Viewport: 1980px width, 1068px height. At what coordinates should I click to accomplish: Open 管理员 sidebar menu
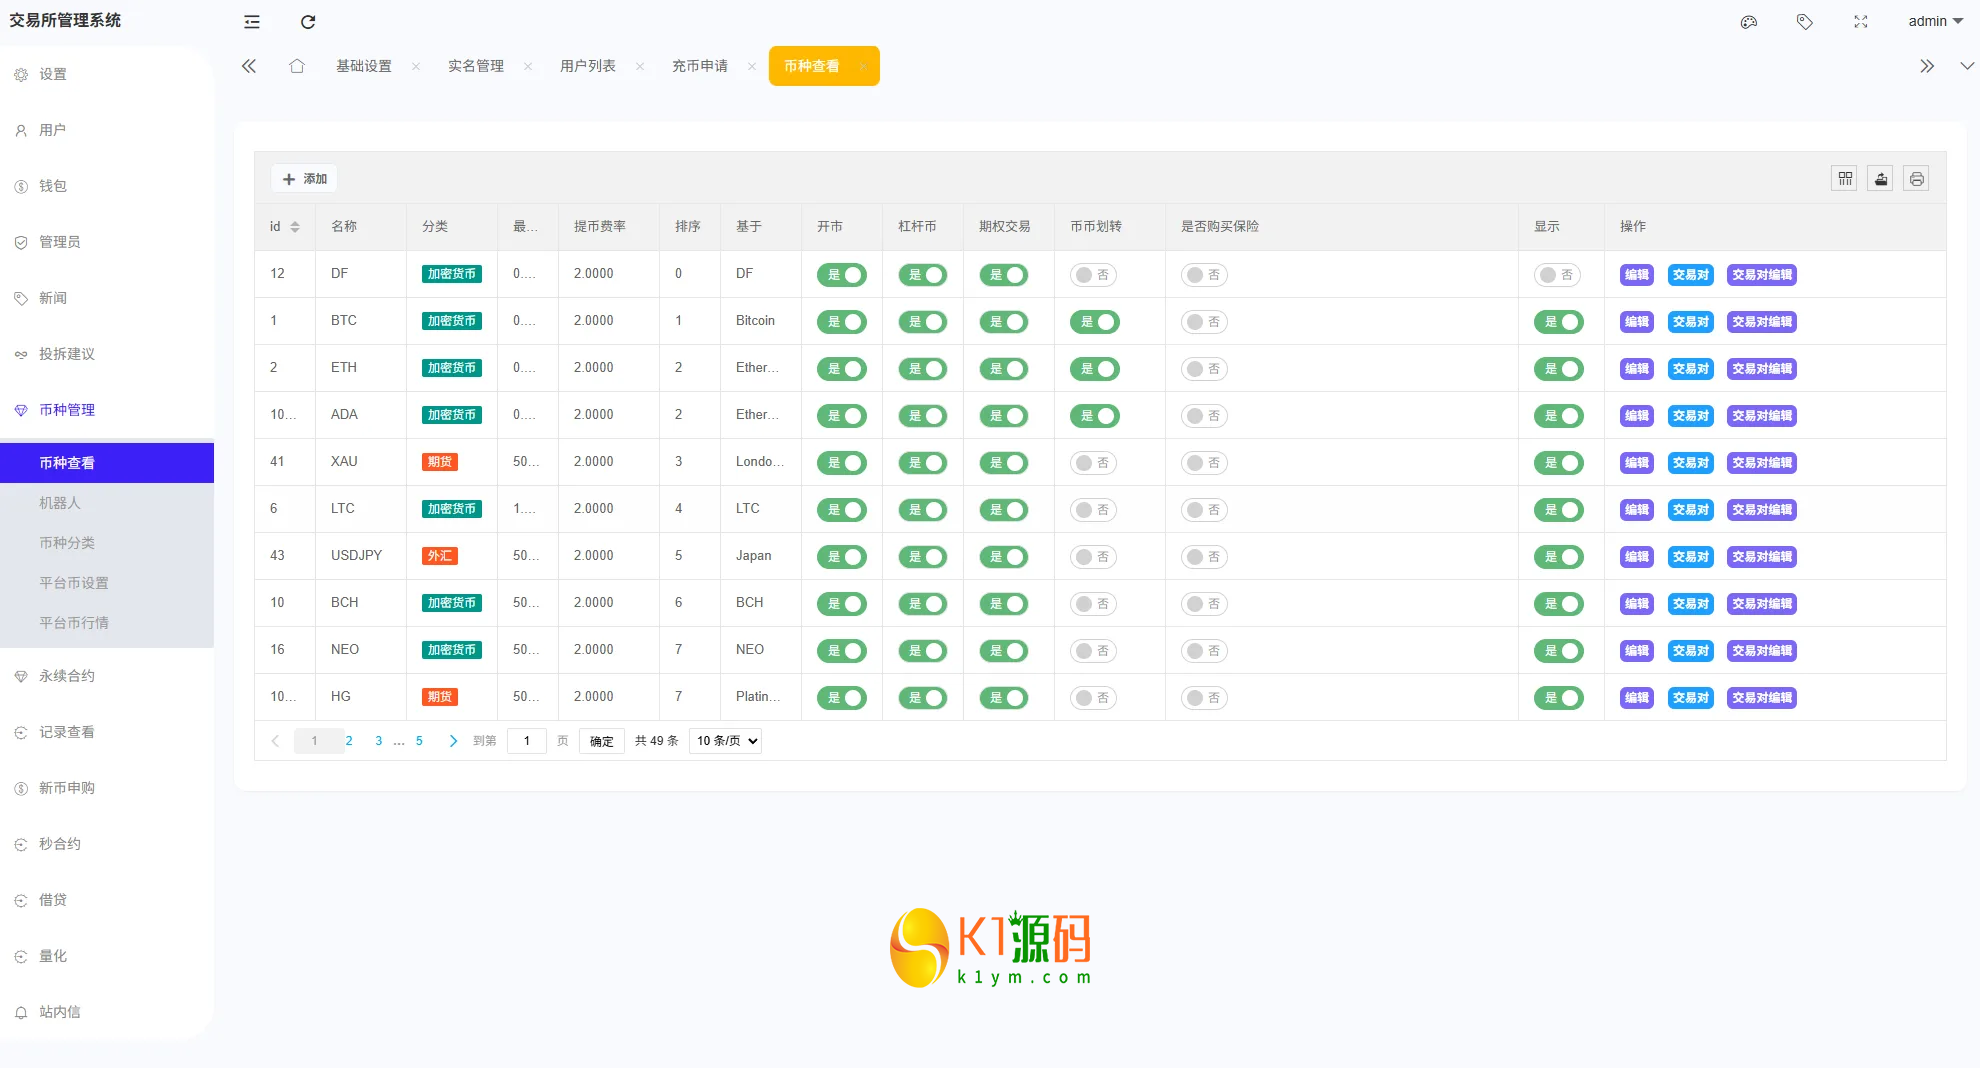[107, 242]
